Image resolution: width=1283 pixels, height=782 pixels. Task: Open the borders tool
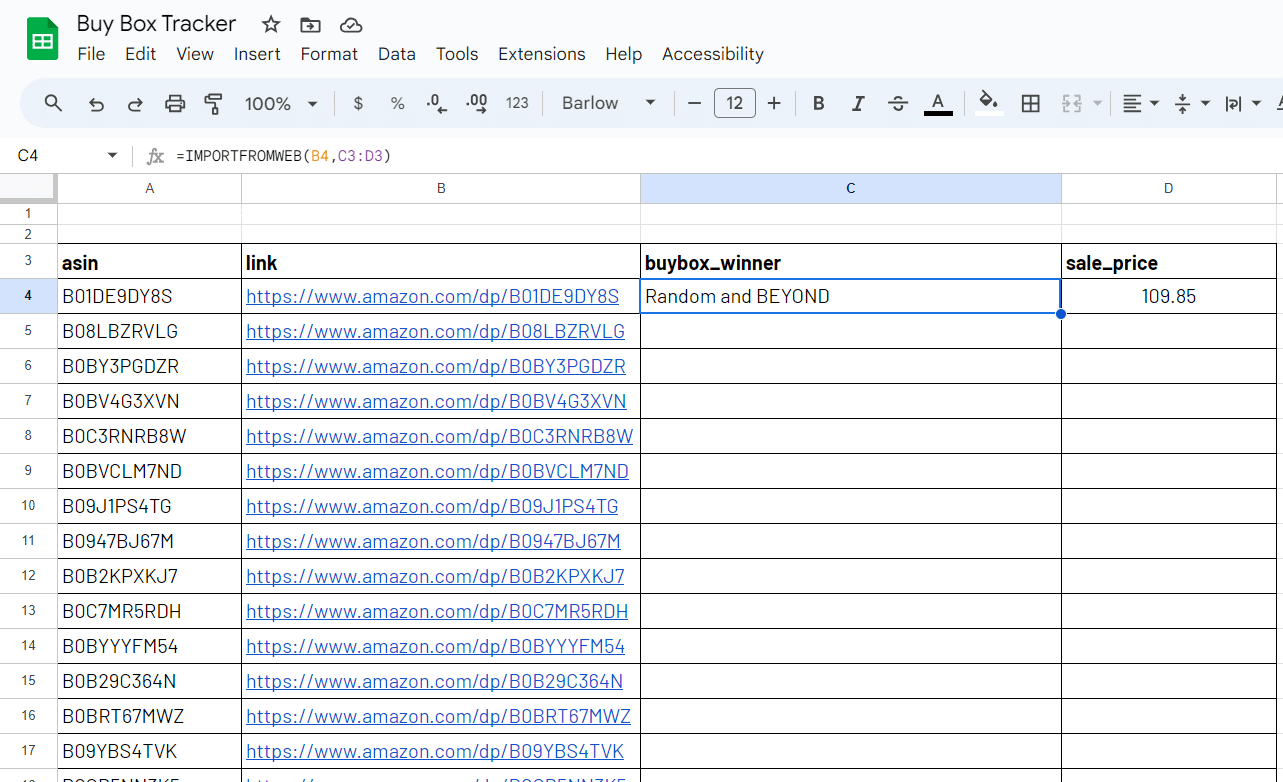1030,103
